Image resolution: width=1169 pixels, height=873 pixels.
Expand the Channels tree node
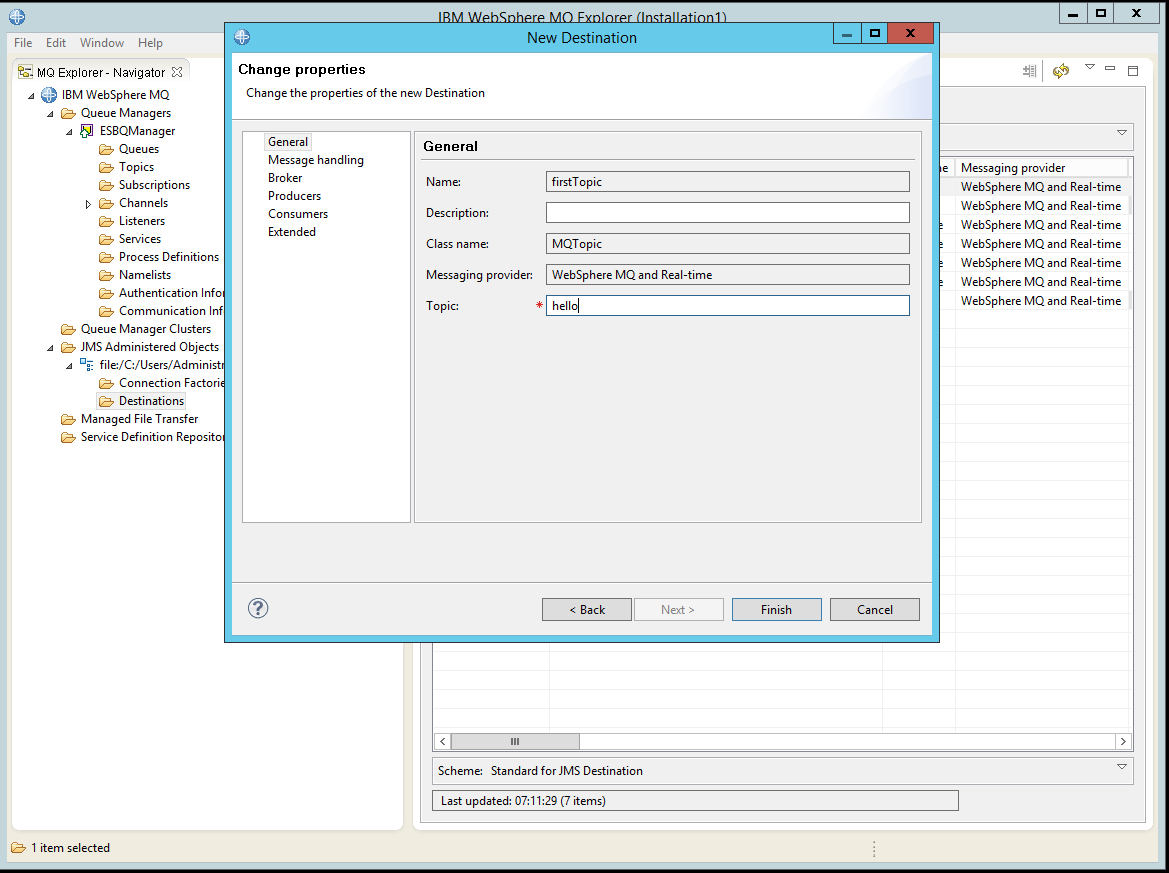[x=86, y=202]
